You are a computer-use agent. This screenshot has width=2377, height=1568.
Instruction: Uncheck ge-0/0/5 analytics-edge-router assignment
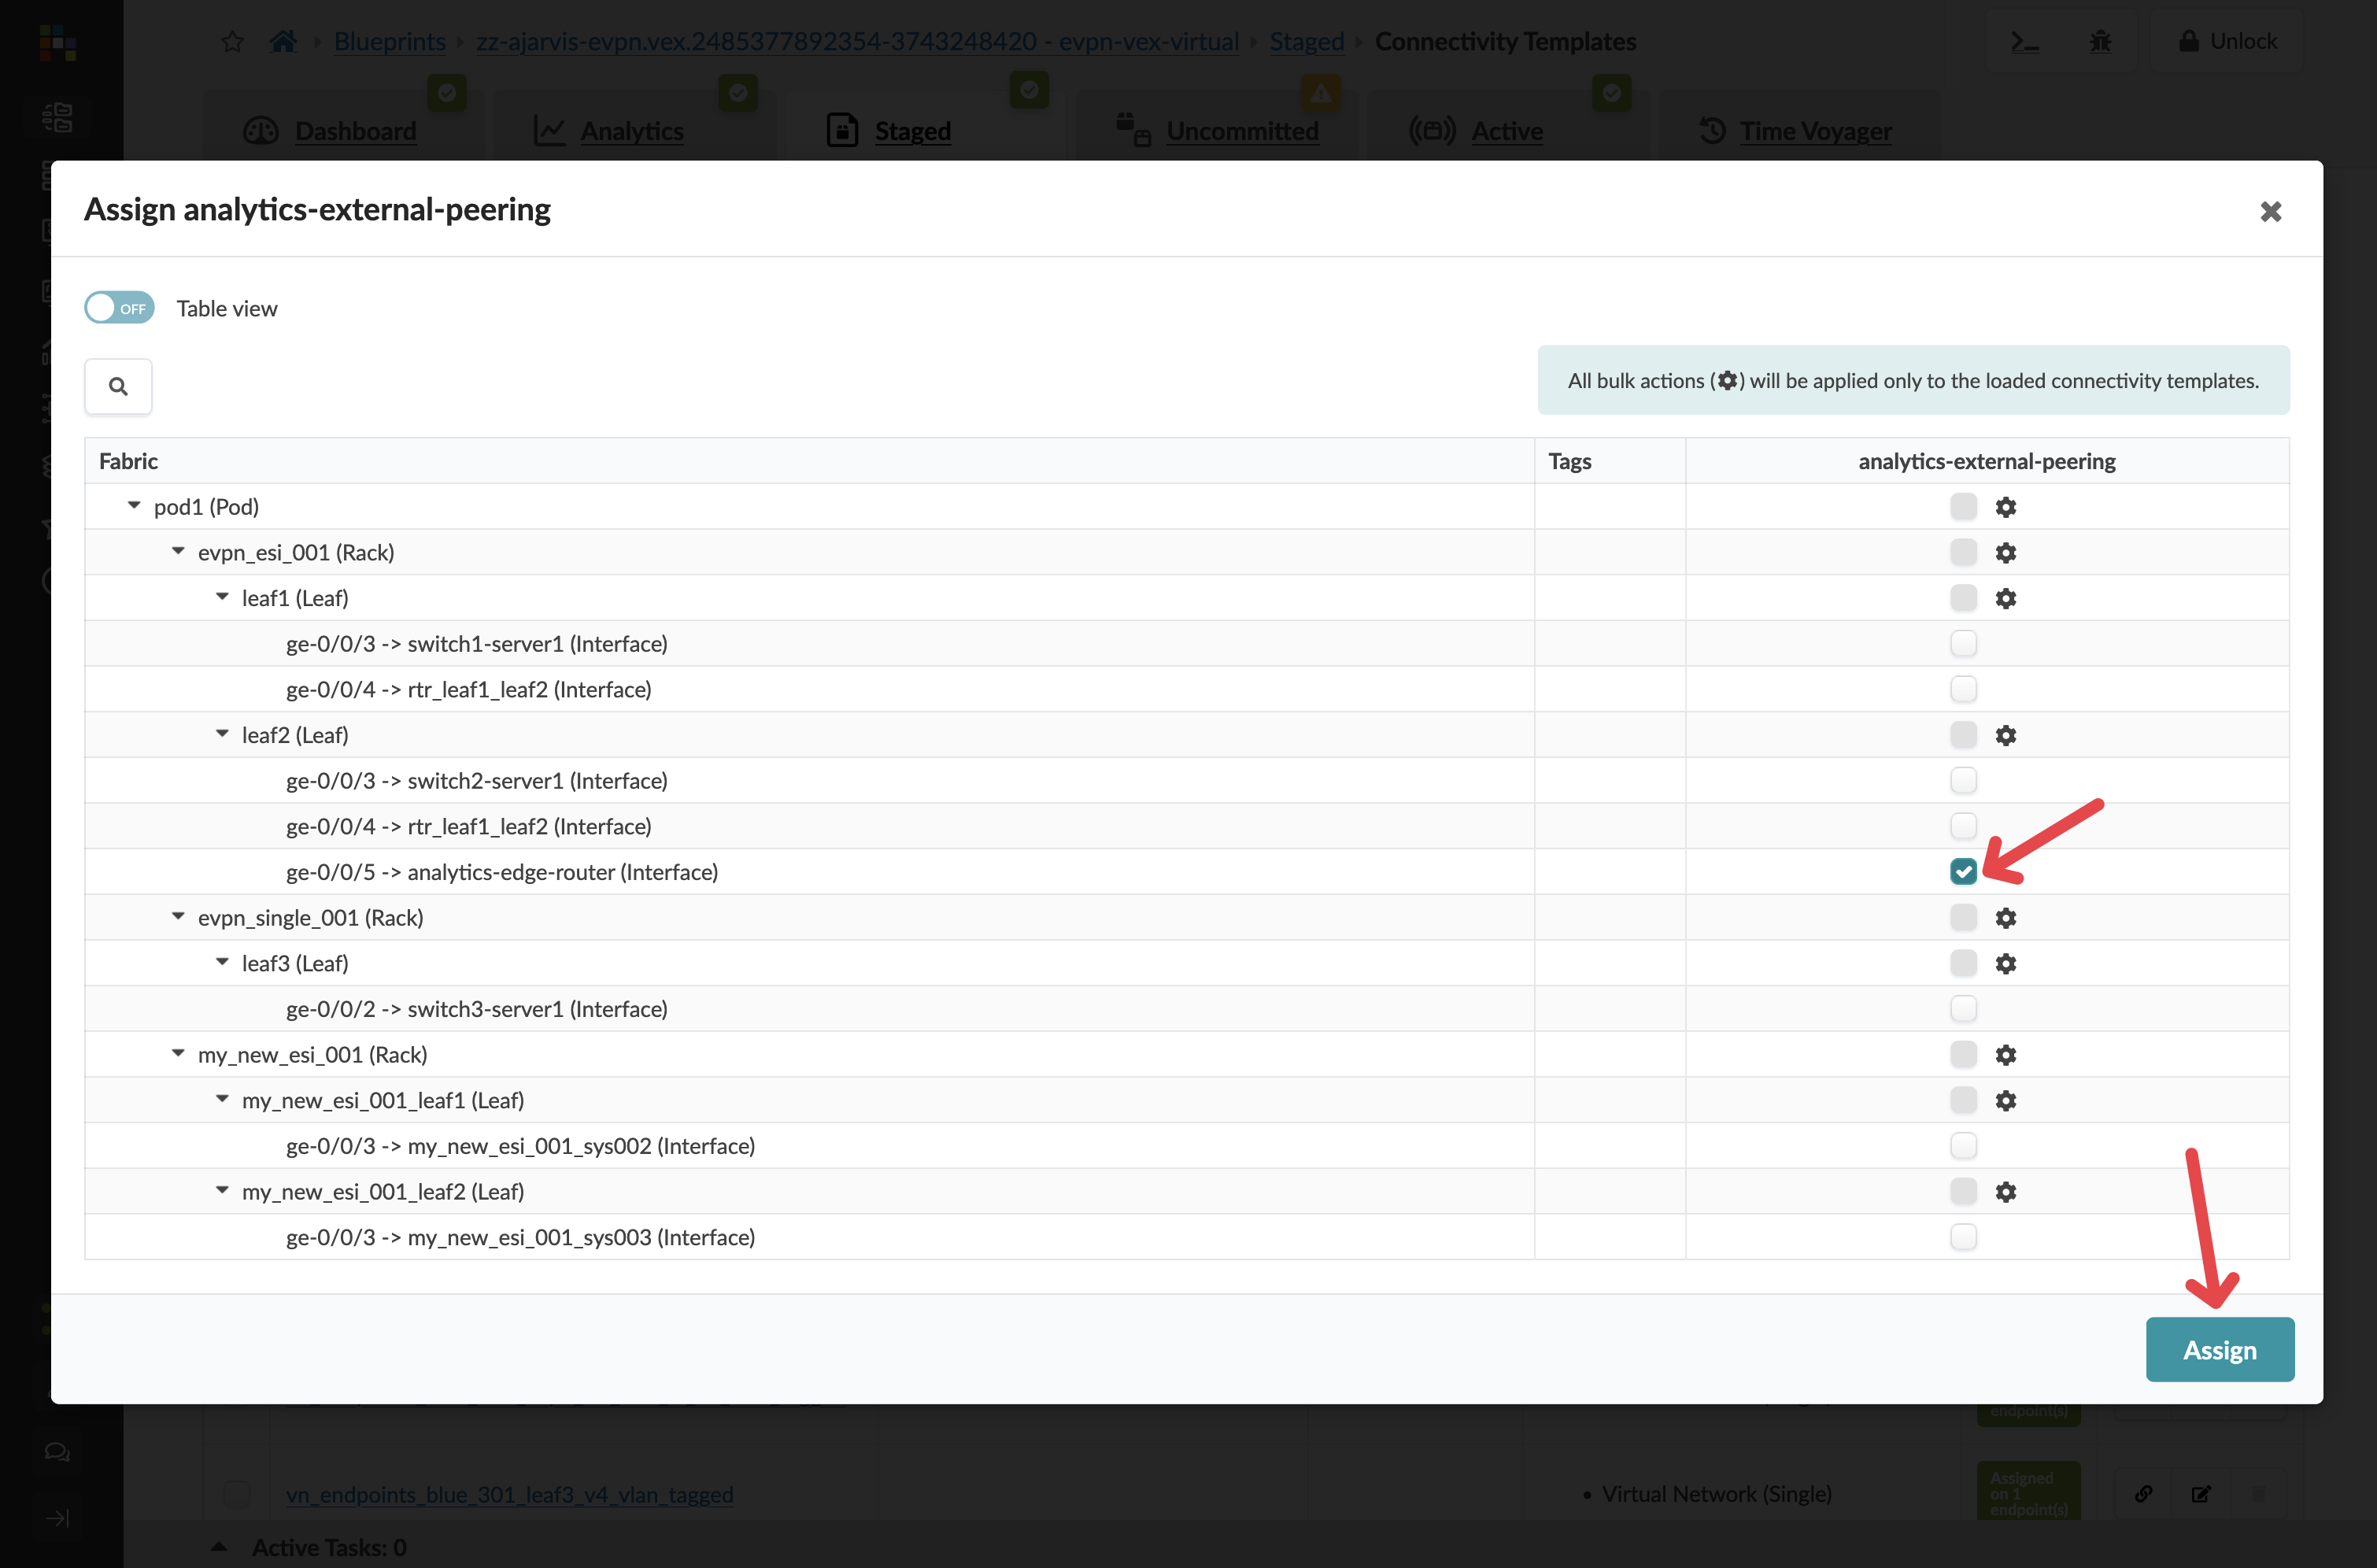click(x=1963, y=871)
